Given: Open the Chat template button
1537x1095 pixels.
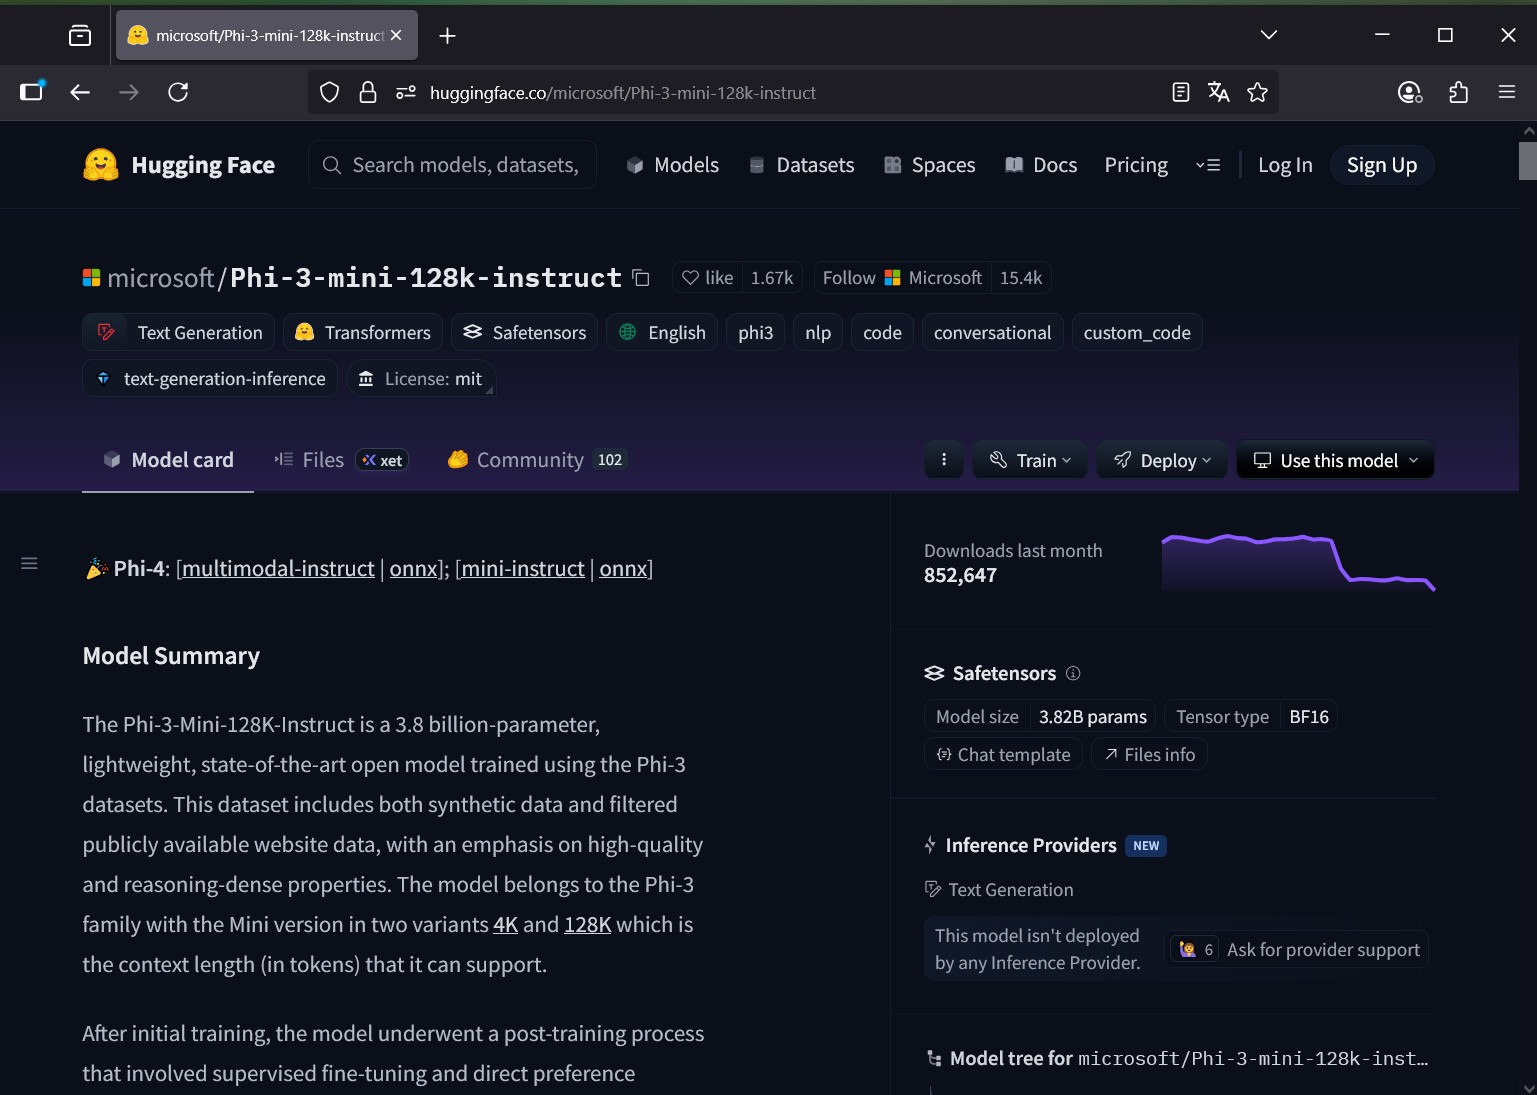Looking at the screenshot, I should [x=1004, y=754].
